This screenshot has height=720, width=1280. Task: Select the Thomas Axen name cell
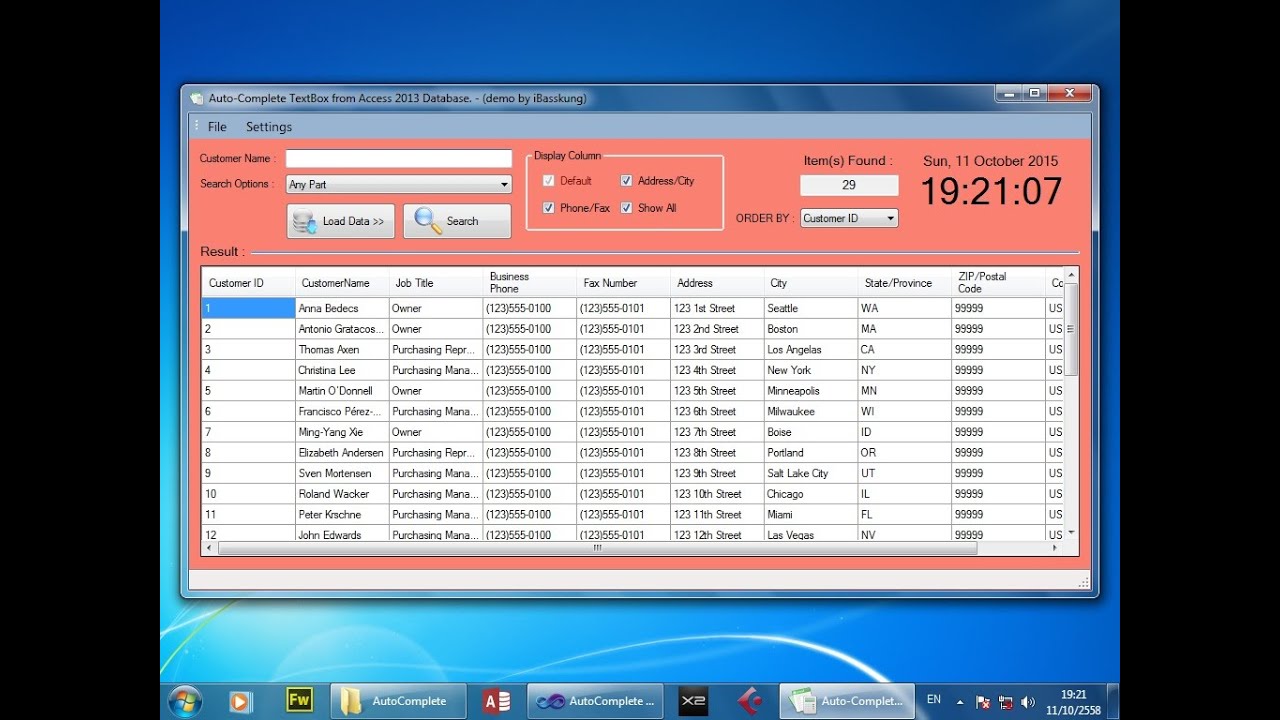(342, 349)
